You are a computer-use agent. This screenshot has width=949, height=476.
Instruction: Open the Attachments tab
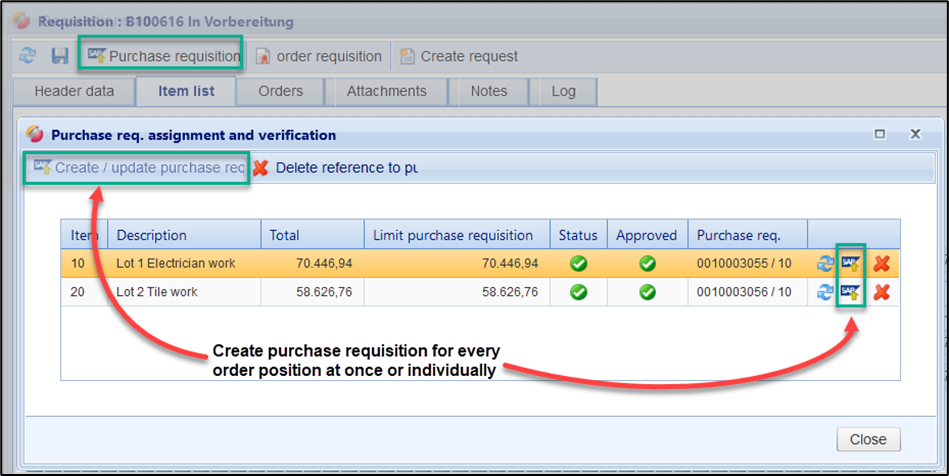pos(386,91)
